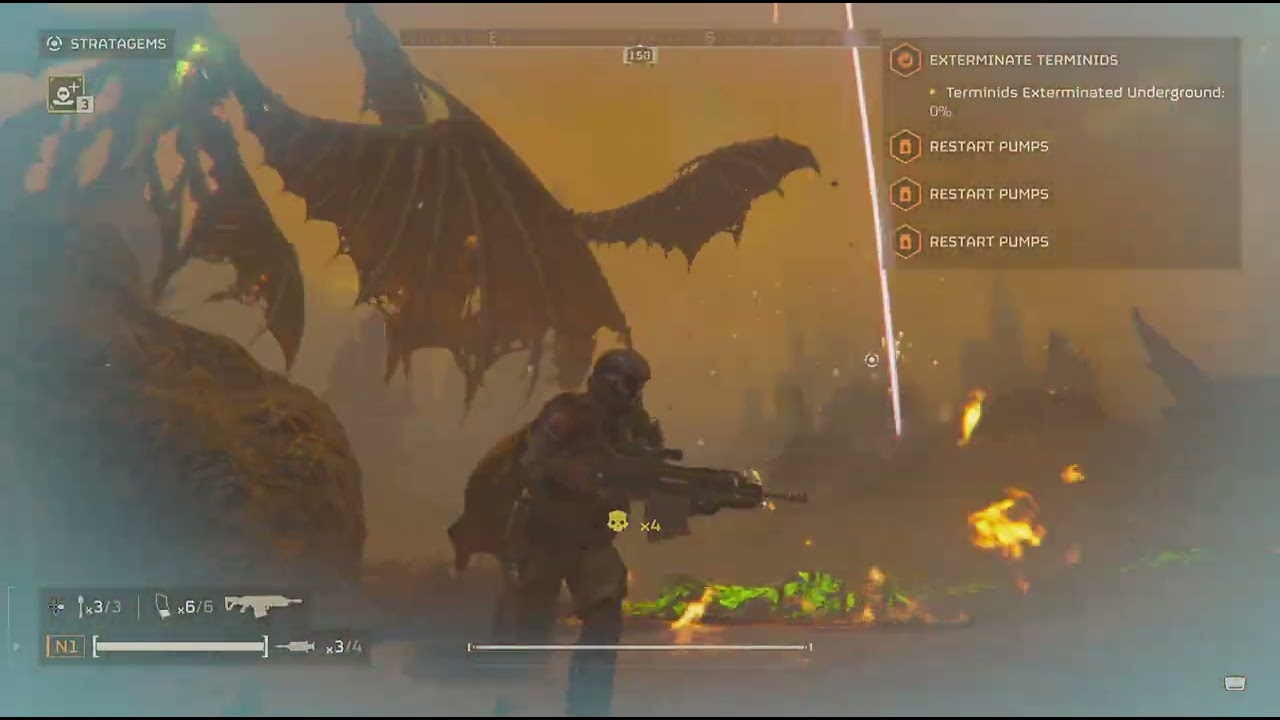Click the x3/4 stim count
1280x720 pixels.
tap(343, 647)
